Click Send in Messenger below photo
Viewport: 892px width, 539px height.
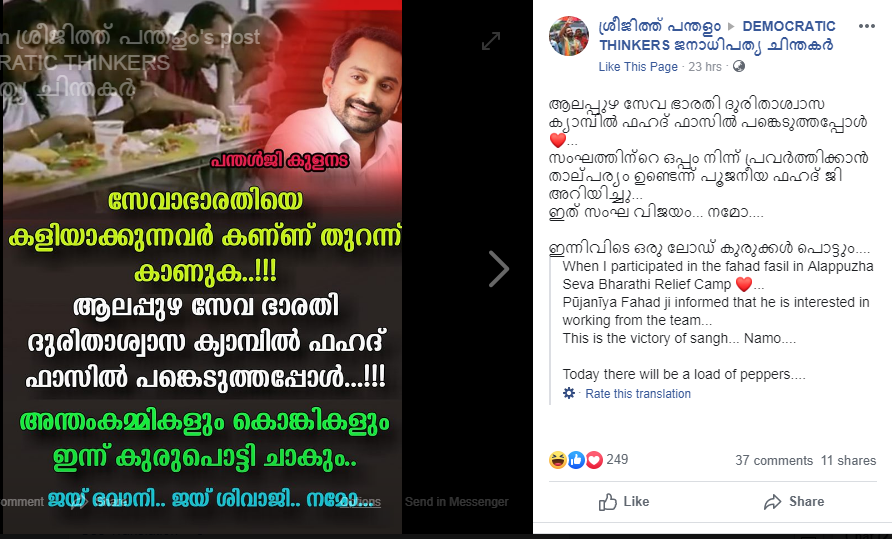456,501
